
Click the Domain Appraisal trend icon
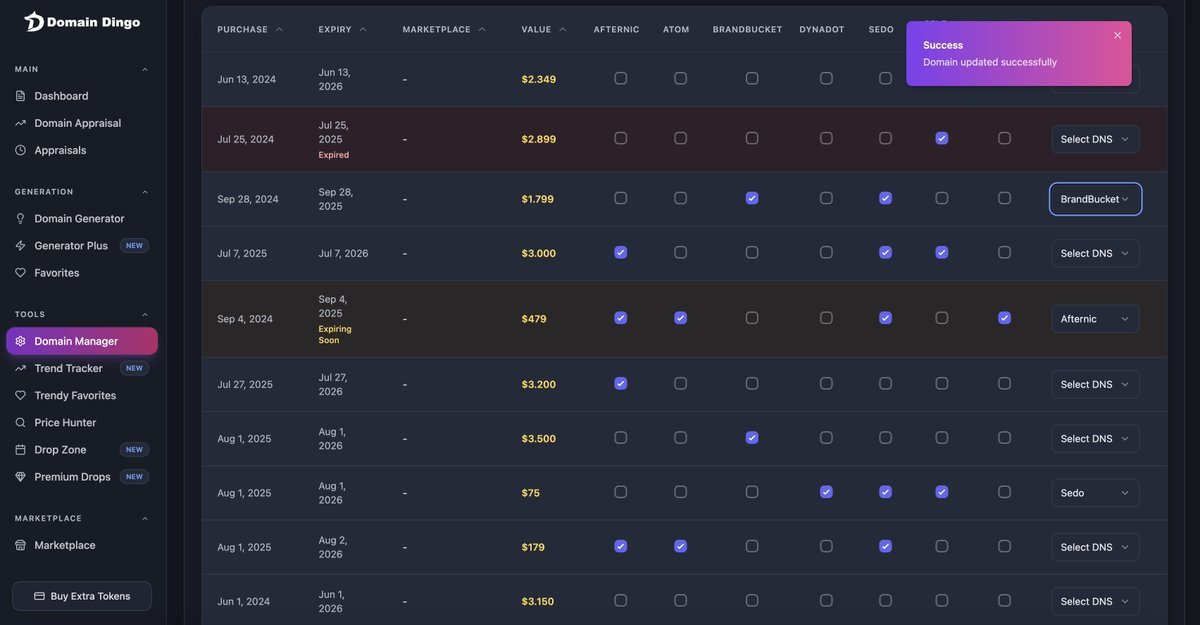21,123
